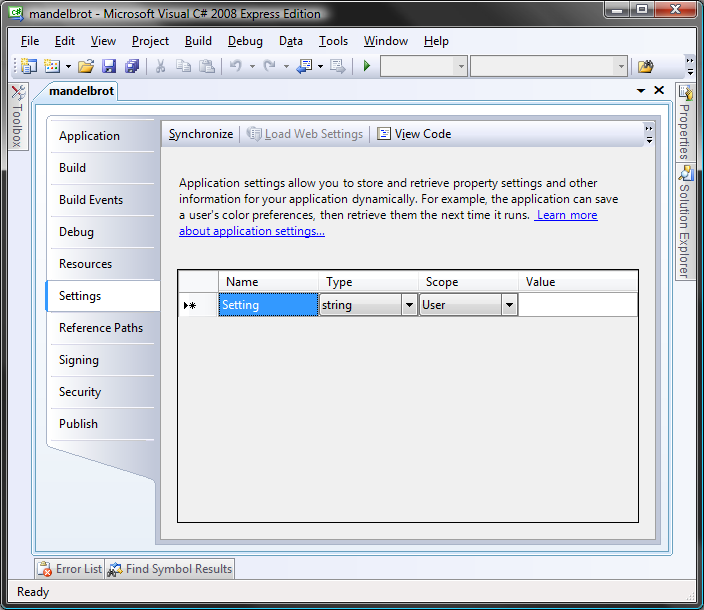Image resolution: width=704 pixels, height=610 pixels.
Task: Open the Help menu
Action: pyautogui.click(x=436, y=41)
